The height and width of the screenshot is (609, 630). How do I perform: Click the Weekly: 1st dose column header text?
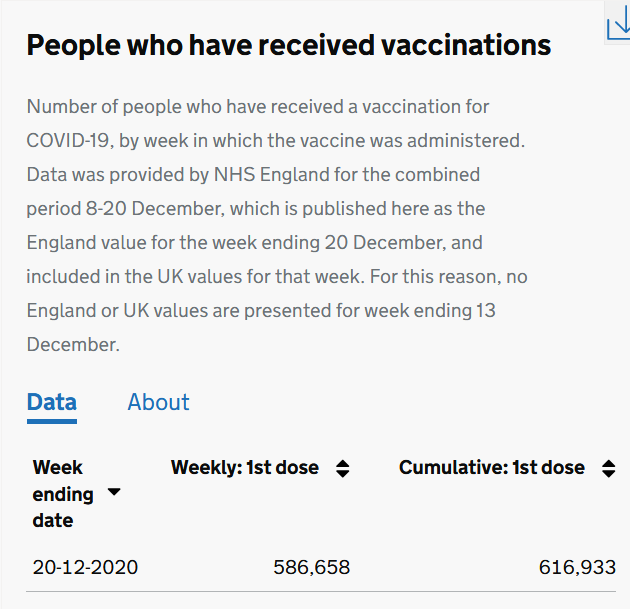pos(245,467)
